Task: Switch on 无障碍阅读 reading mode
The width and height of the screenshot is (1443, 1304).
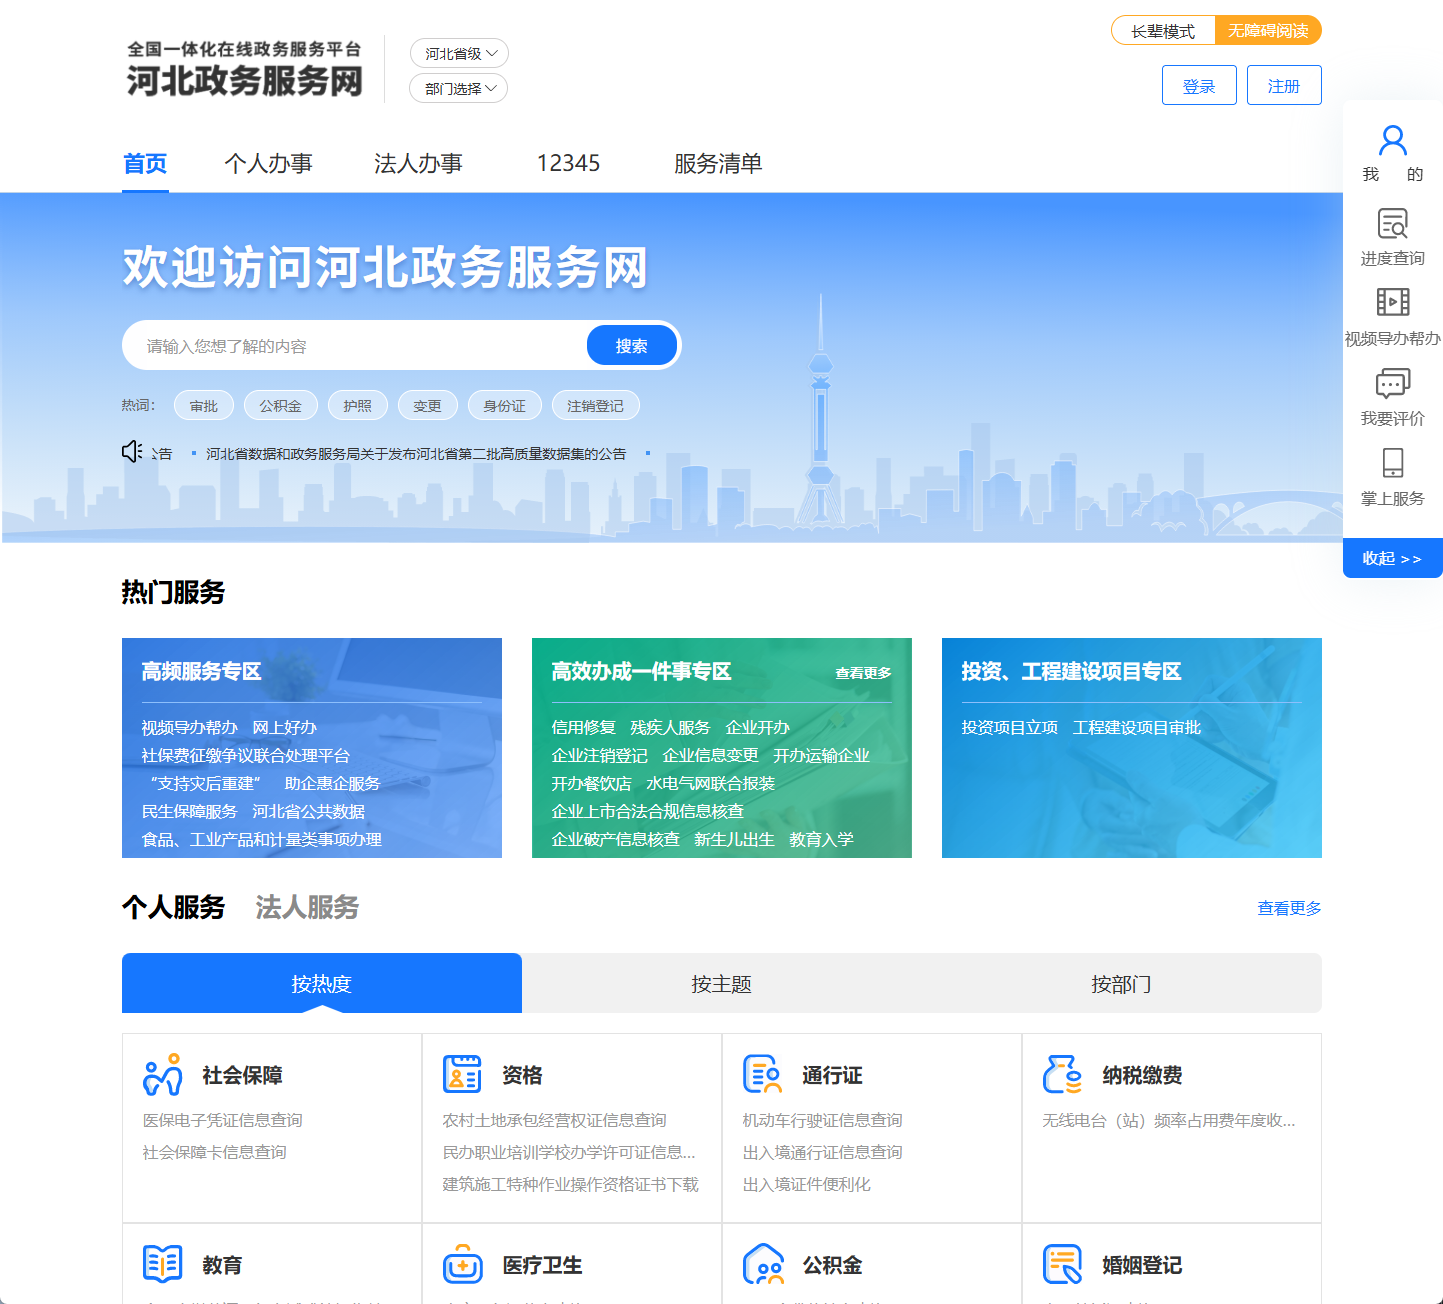Action: tap(1270, 30)
